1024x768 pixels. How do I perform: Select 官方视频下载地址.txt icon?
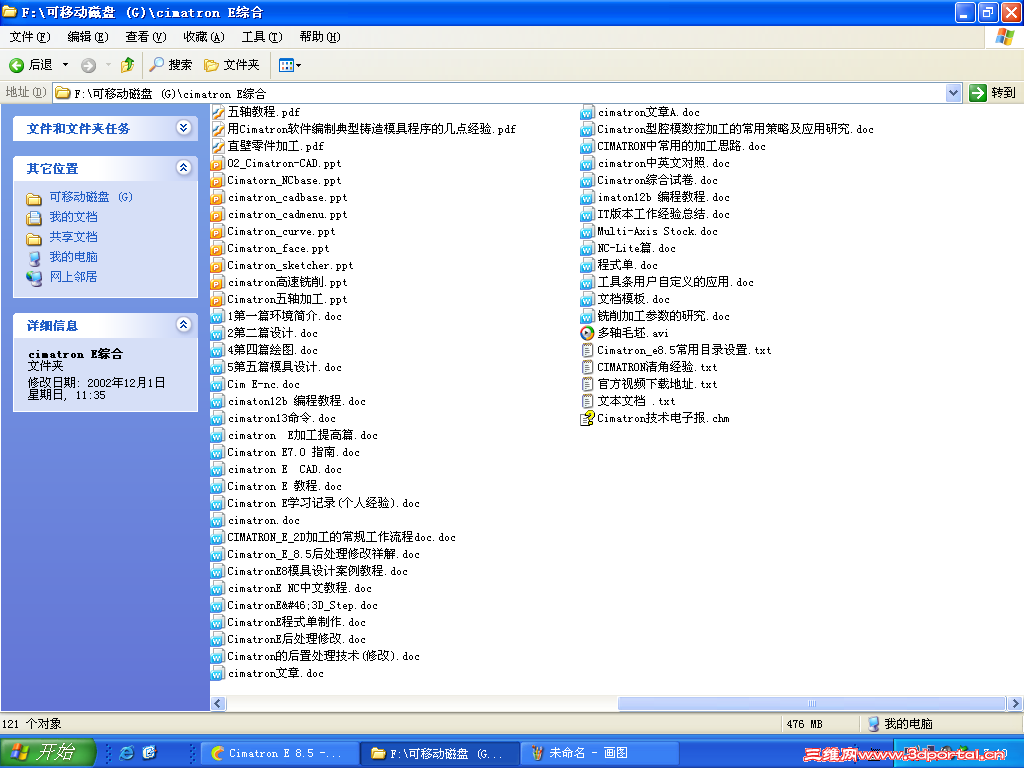(587, 384)
